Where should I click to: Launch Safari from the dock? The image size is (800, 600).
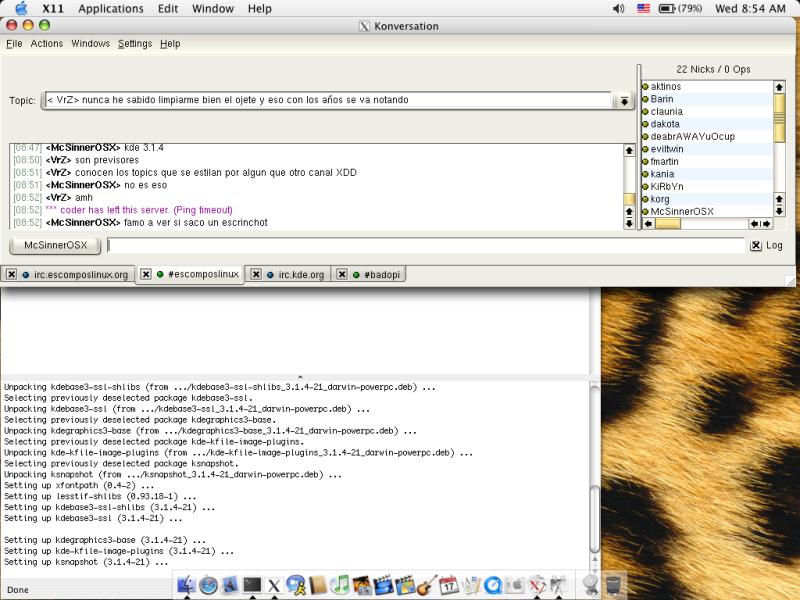point(208,585)
